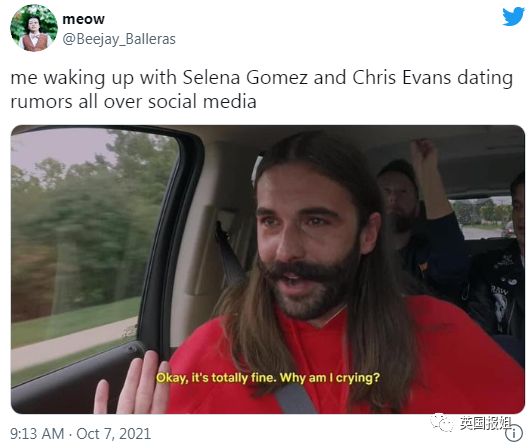Open the @Beejay_Balleras handle link
Viewport: 528px width, 447px height.
point(119,39)
